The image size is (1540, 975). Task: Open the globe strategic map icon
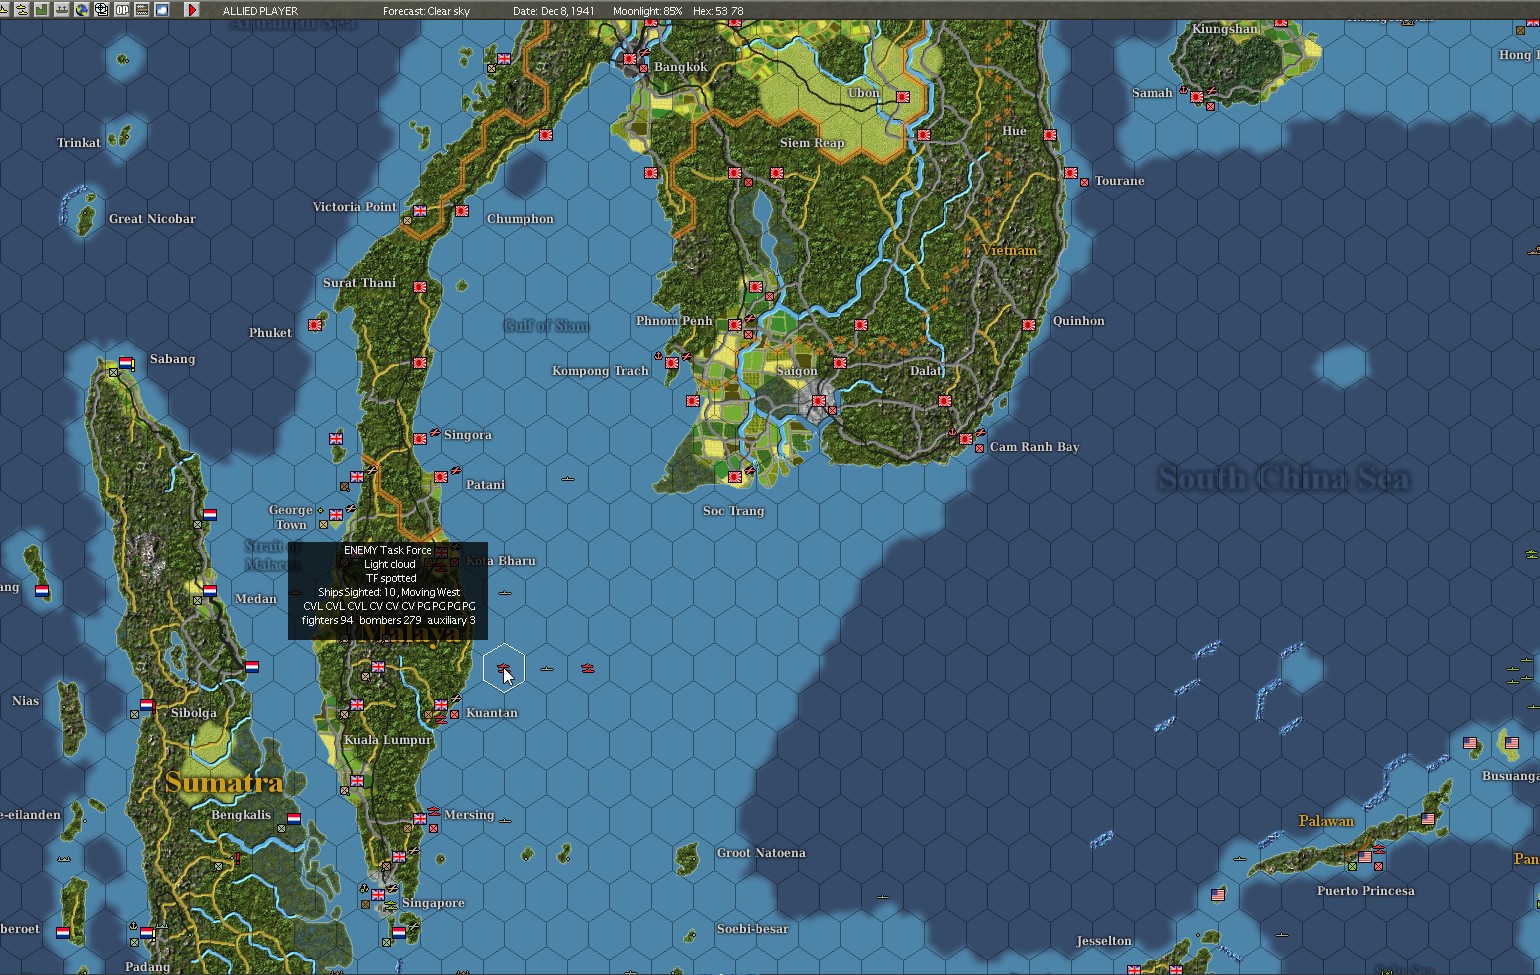tap(81, 10)
